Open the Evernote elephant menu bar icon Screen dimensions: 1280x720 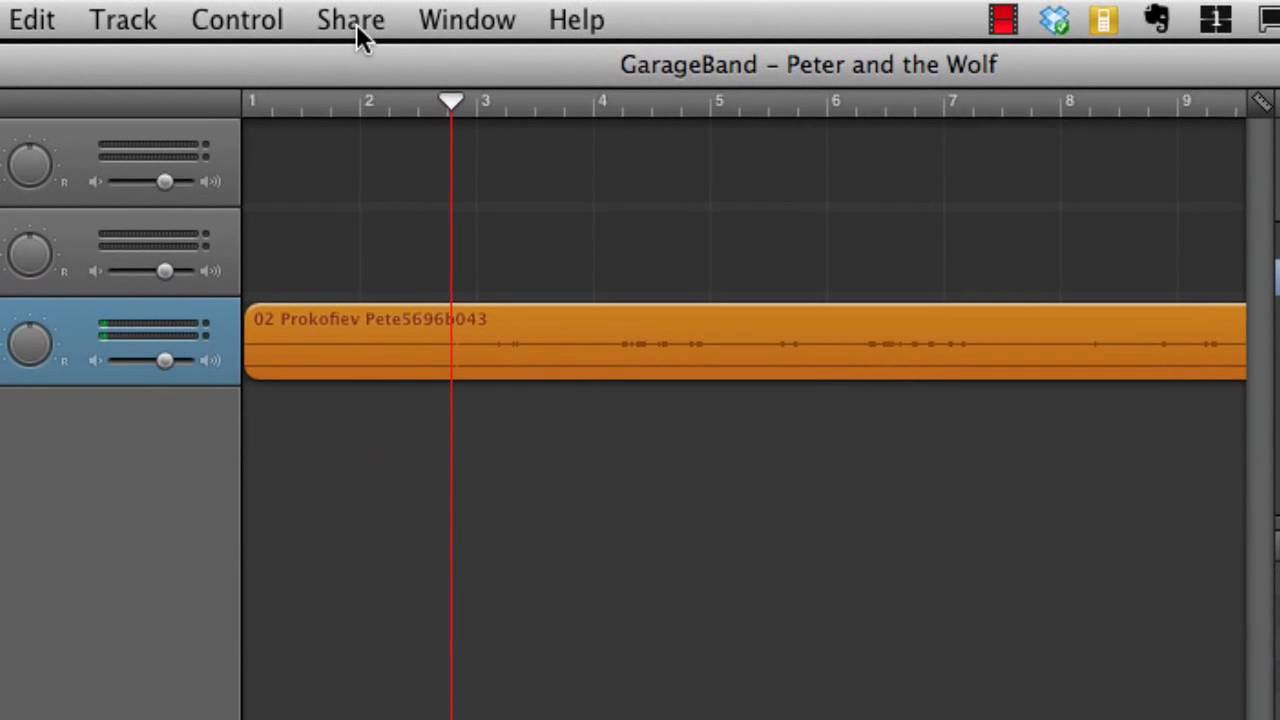1157,19
